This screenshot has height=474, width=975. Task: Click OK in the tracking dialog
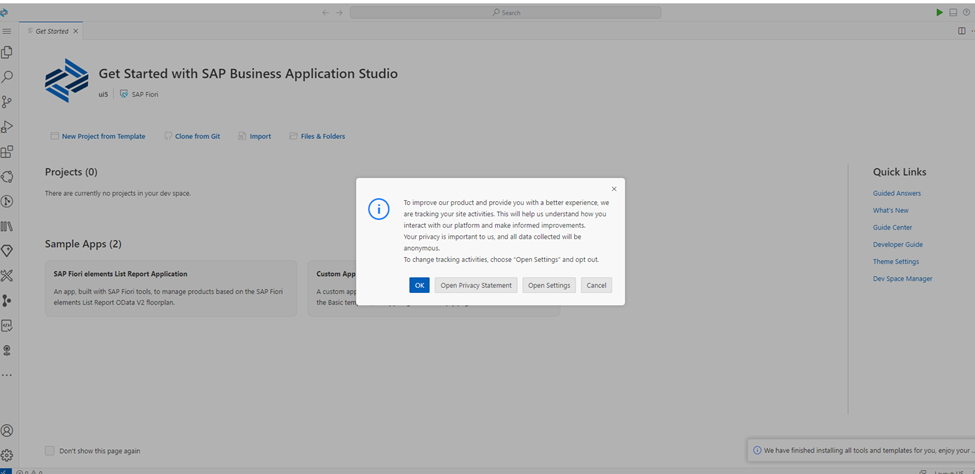pyautogui.click(x=419, y=285)
